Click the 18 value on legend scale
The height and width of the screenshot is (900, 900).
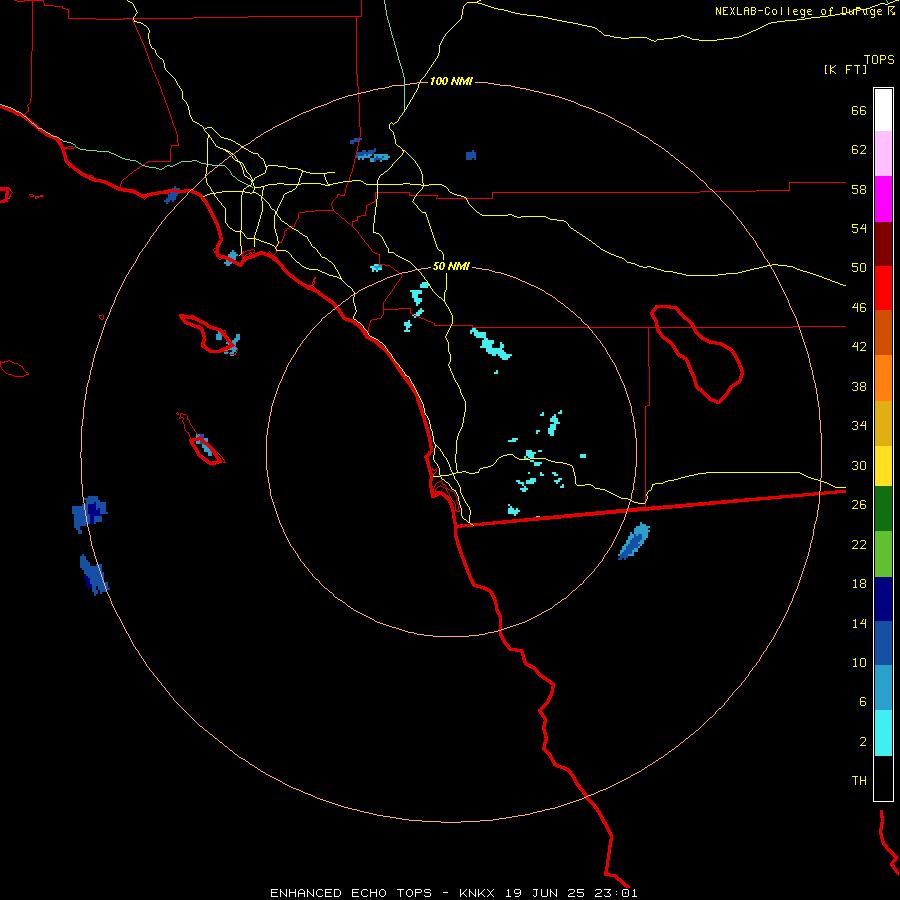pyautogui.click(x=859, y=584)
